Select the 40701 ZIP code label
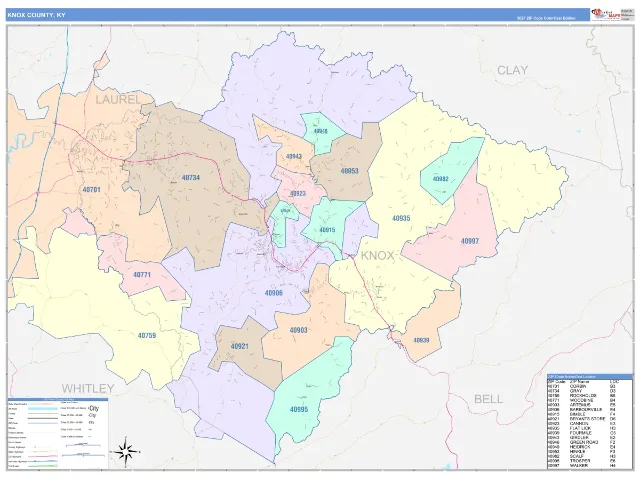Screen dimensions: 640x480 (x=91, y=190)
